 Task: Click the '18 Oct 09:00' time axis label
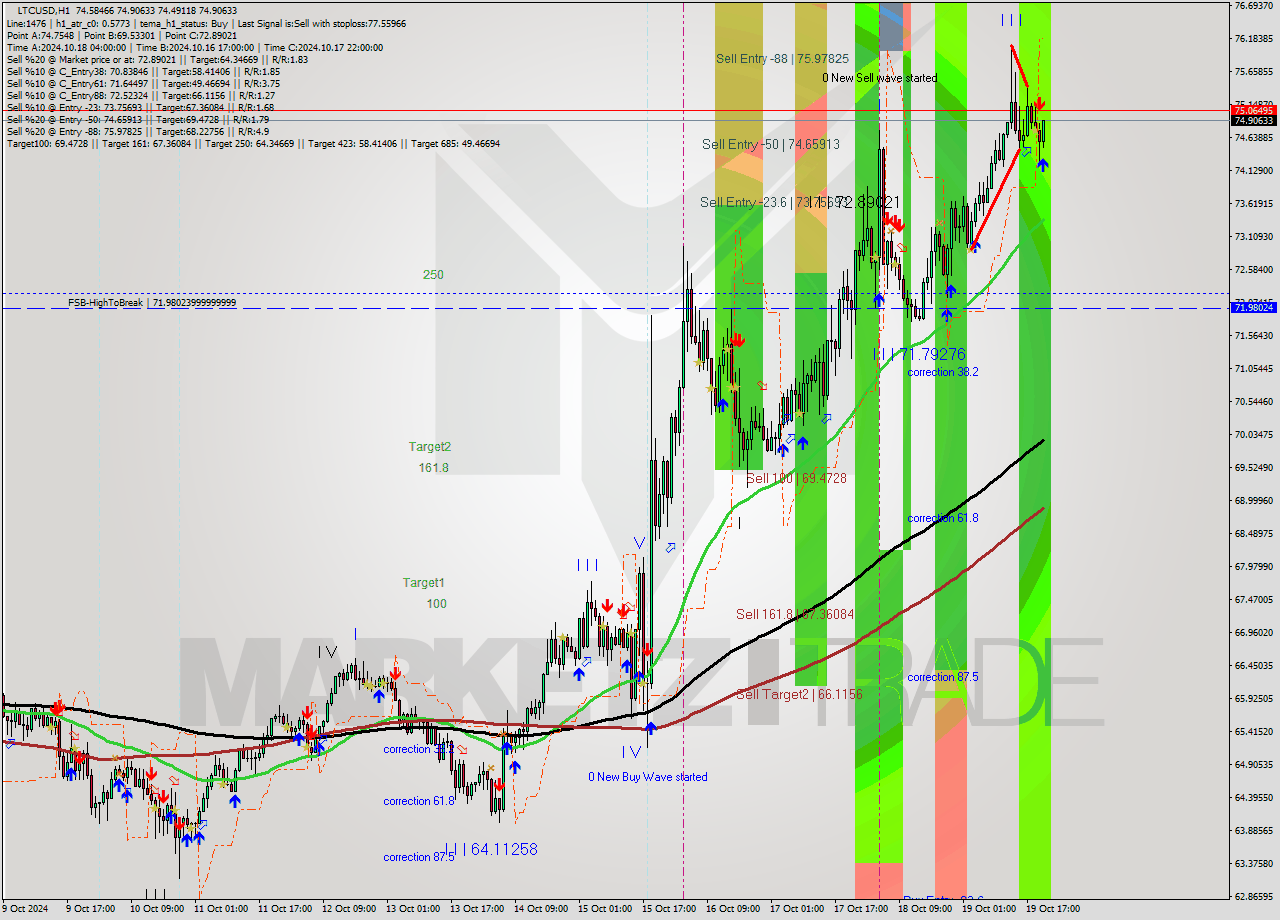point(925,909)
